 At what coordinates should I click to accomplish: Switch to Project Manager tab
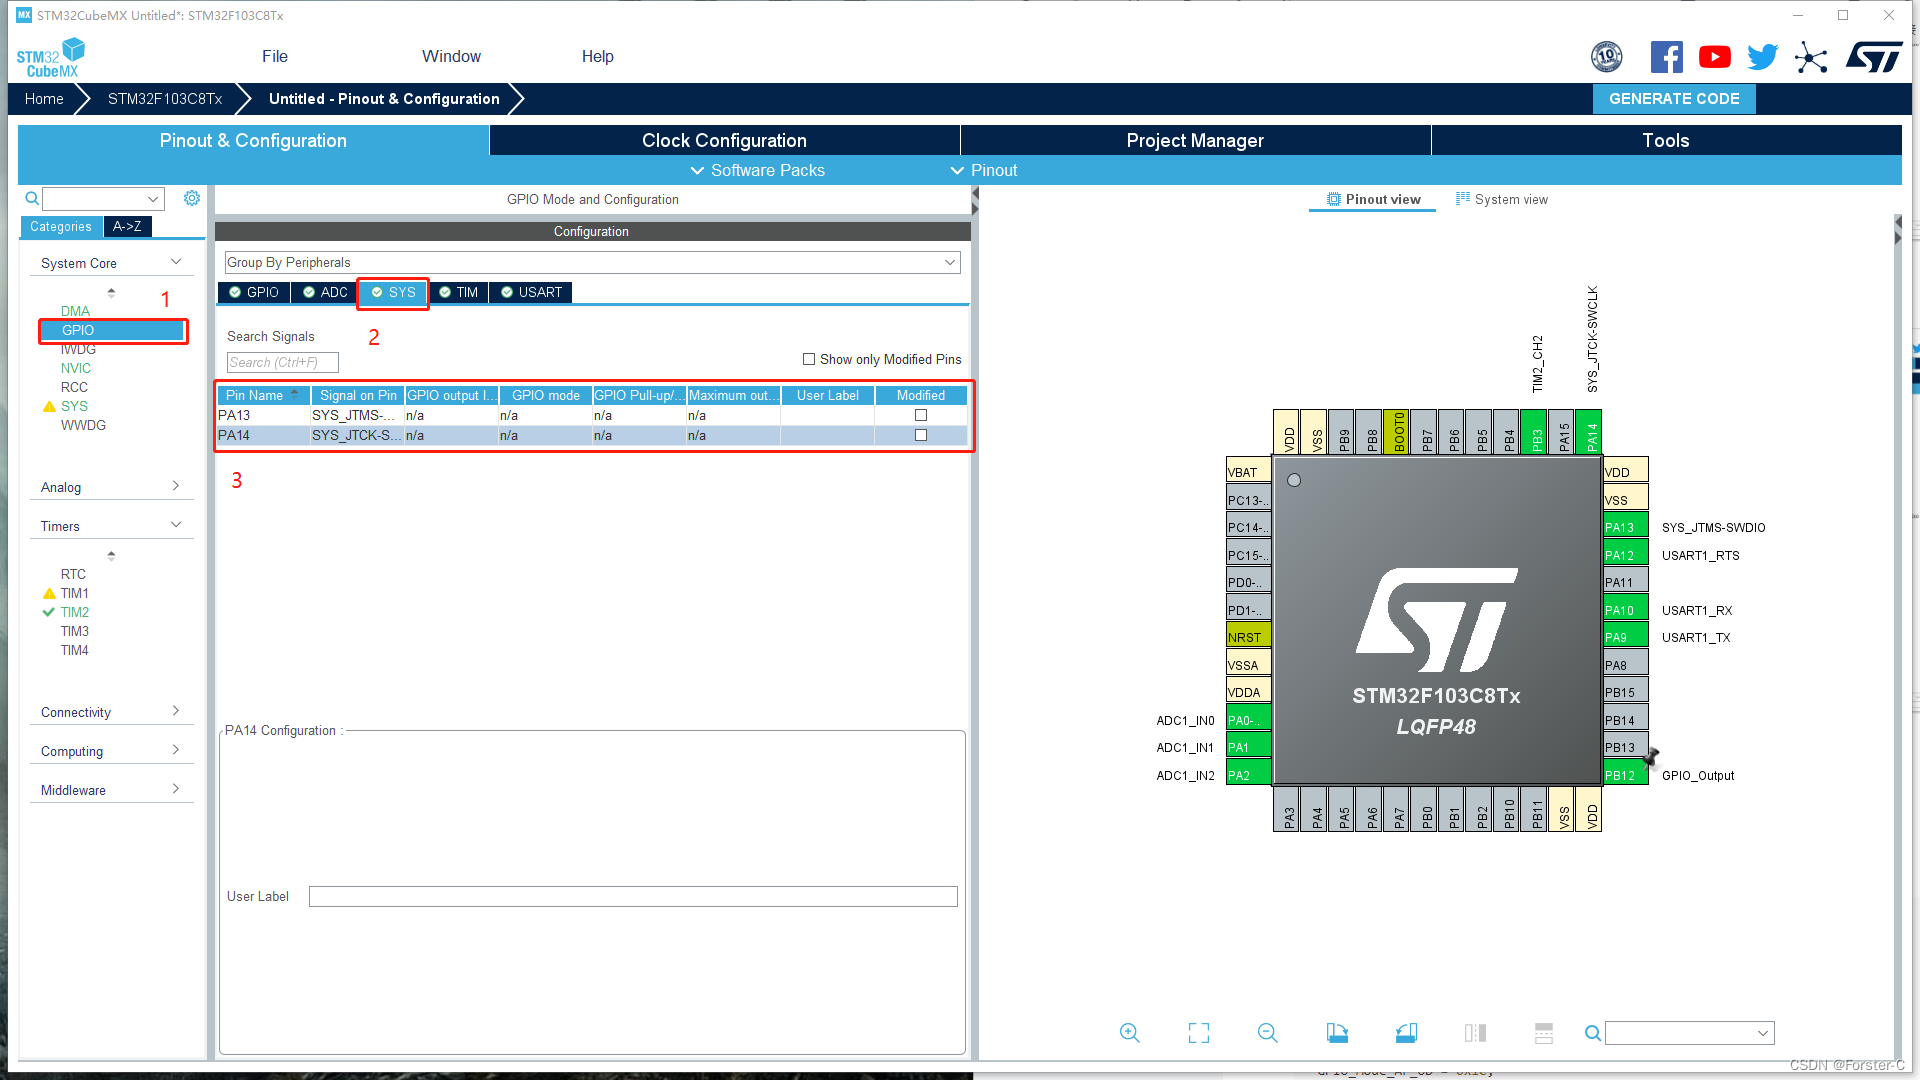(x=1195, y=140)
